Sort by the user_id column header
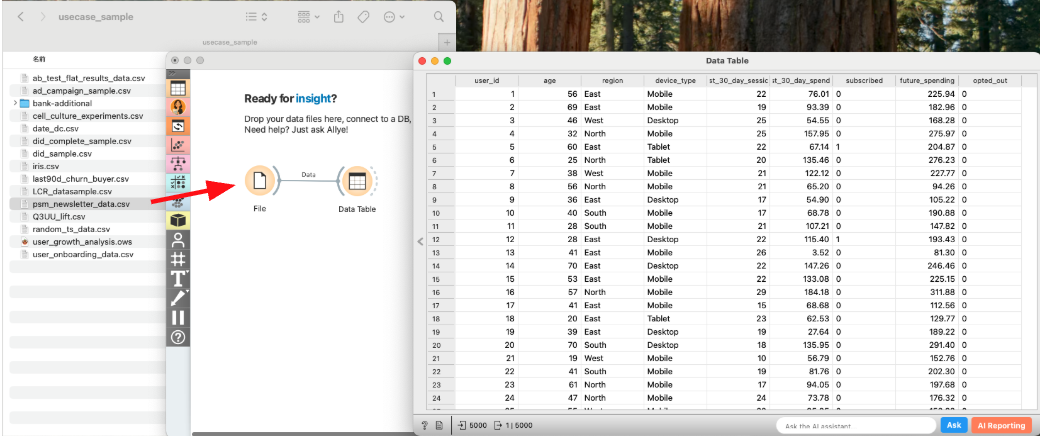1040x436 pixels. point(487,80)
